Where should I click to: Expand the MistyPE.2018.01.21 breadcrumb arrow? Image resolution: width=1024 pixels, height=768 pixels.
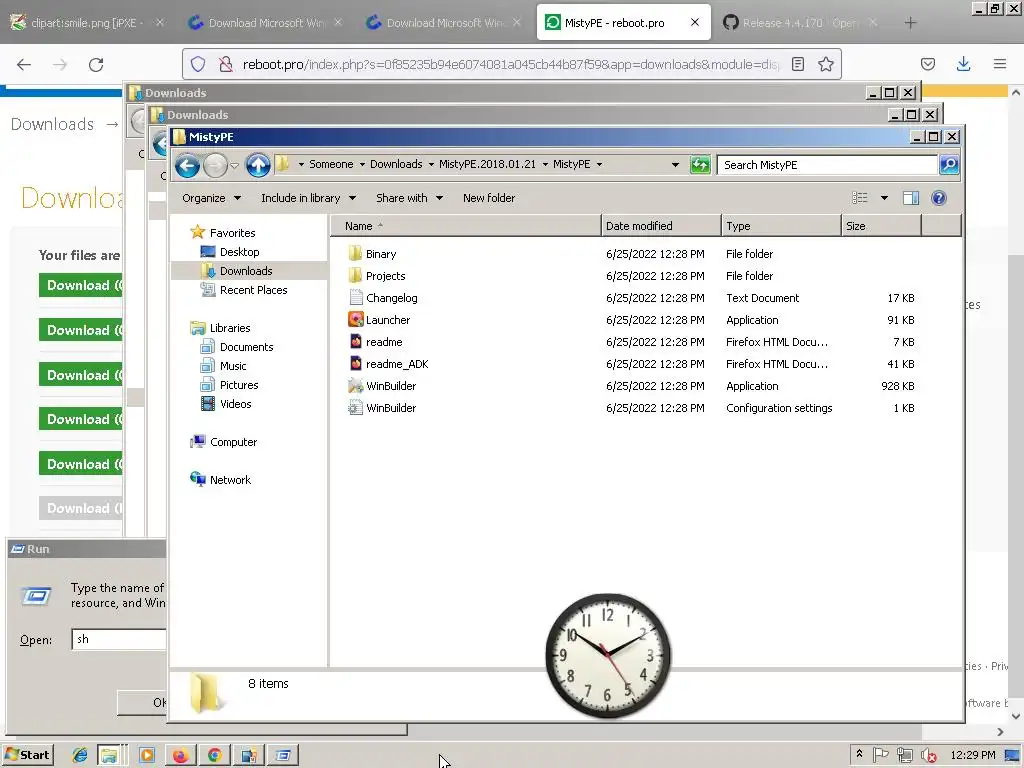click(x=545, y=165)
